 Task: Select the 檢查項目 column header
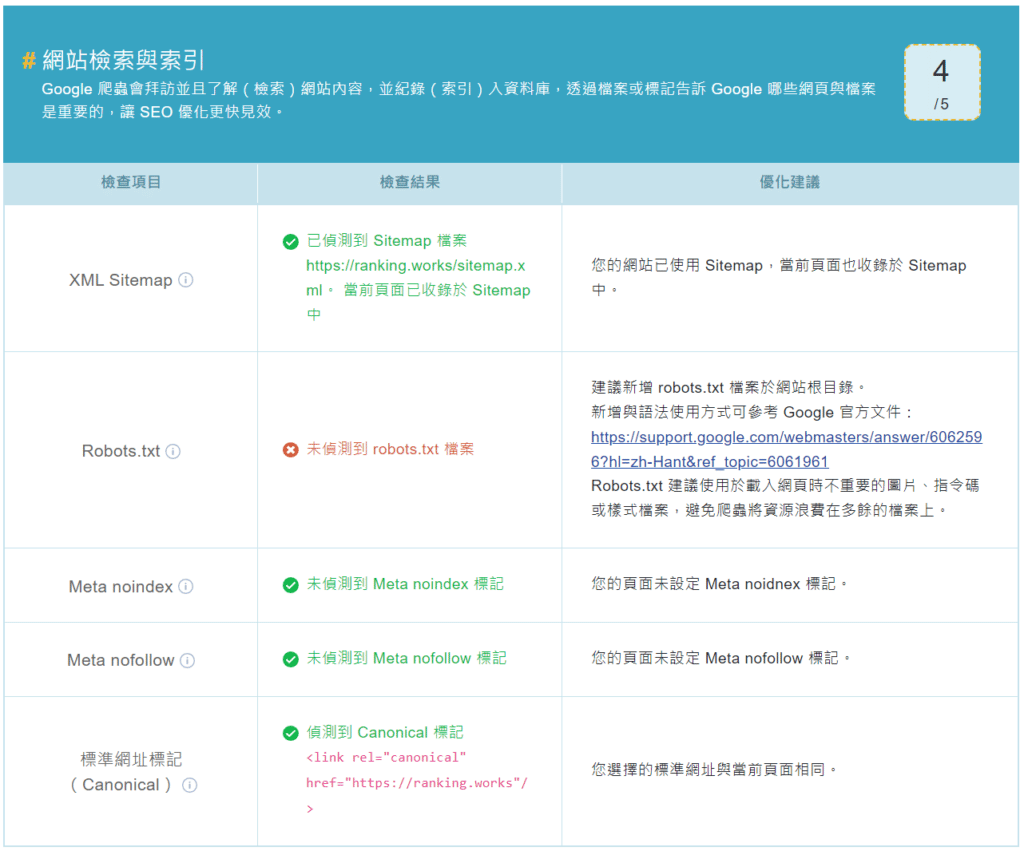coord(131,182)
